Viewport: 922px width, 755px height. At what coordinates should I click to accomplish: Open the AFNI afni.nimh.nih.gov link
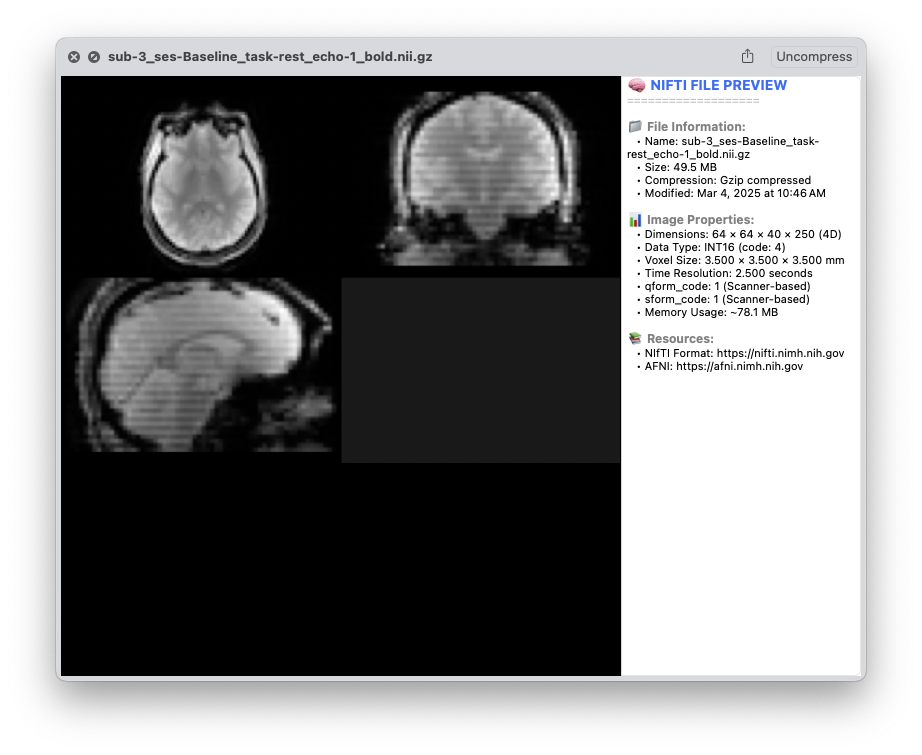pyautogui.click(x=739, y=366)
